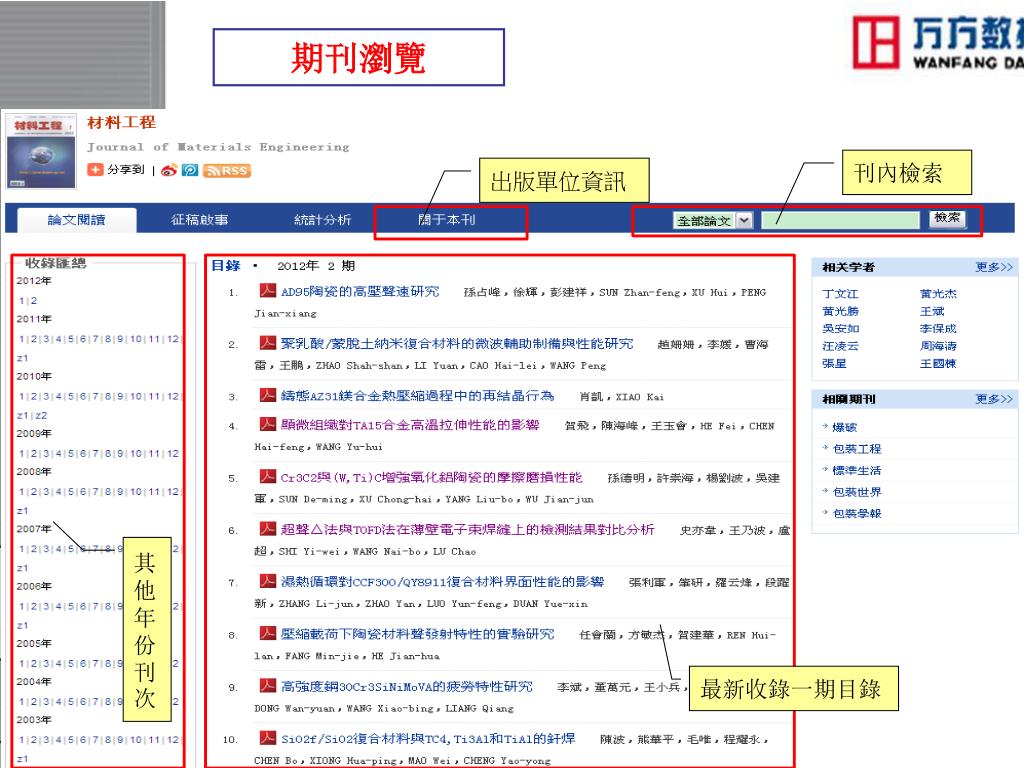This screenshot has height=768, width=1024.
Task: Open article 超聲△法與TOFD法
Action: [x=468, y=530]
